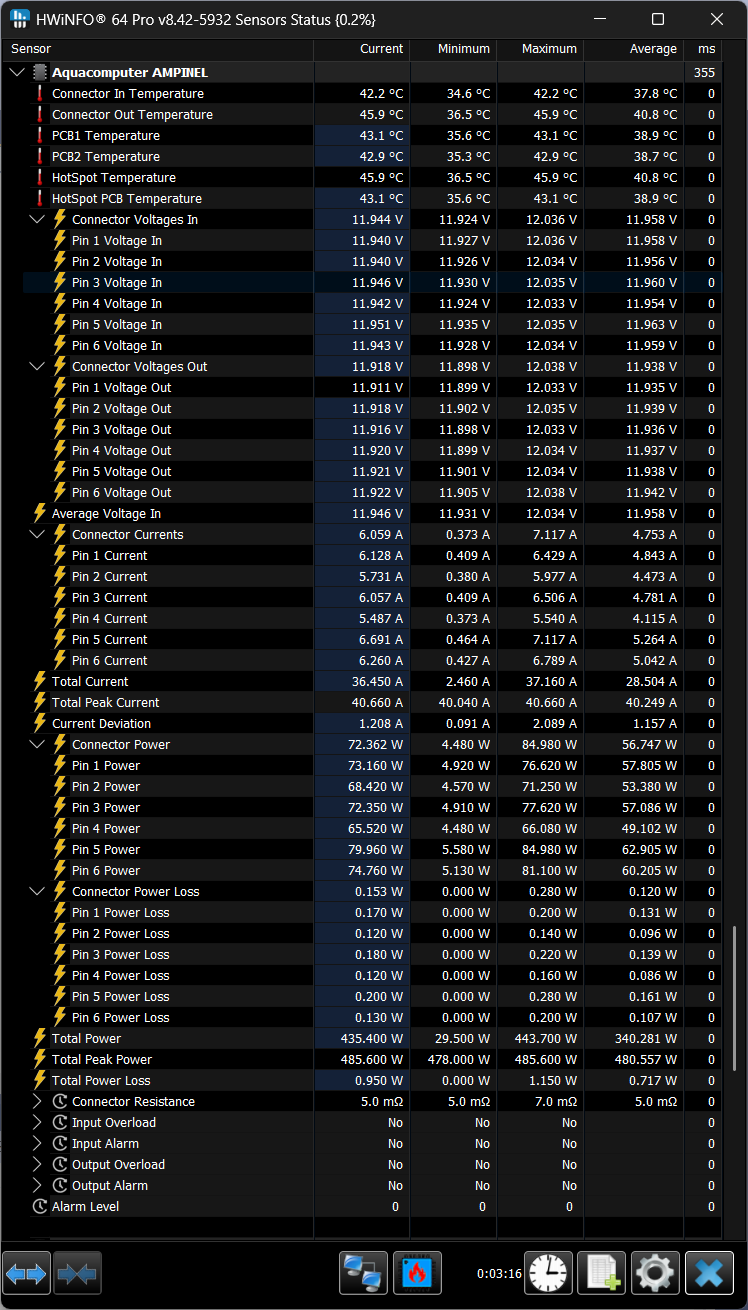Image resolution: width=748 pixels, height=1310 pixels.
Task: Click lightning icon of Total Current row
Action: (40, 681)
